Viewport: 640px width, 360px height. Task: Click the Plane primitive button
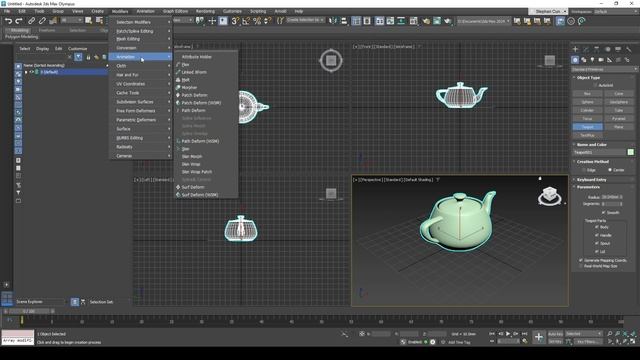[x=619, y=127]
